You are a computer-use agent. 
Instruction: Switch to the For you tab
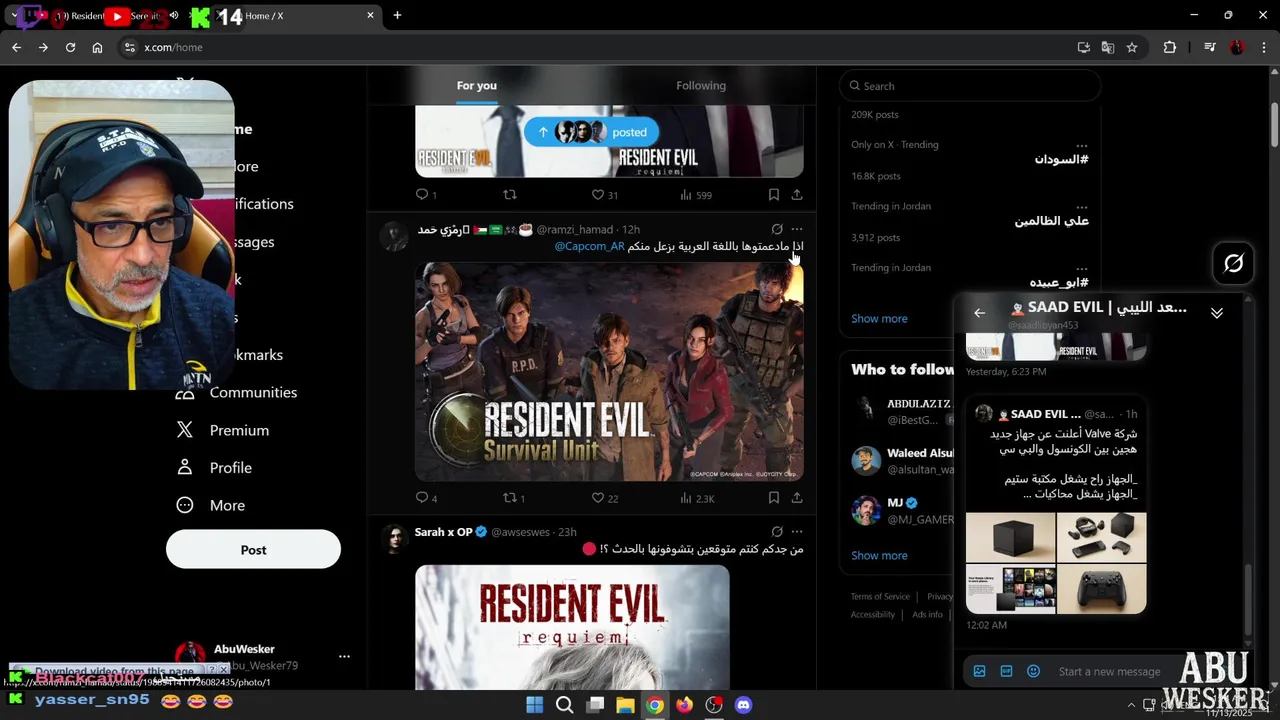point(477,86)
